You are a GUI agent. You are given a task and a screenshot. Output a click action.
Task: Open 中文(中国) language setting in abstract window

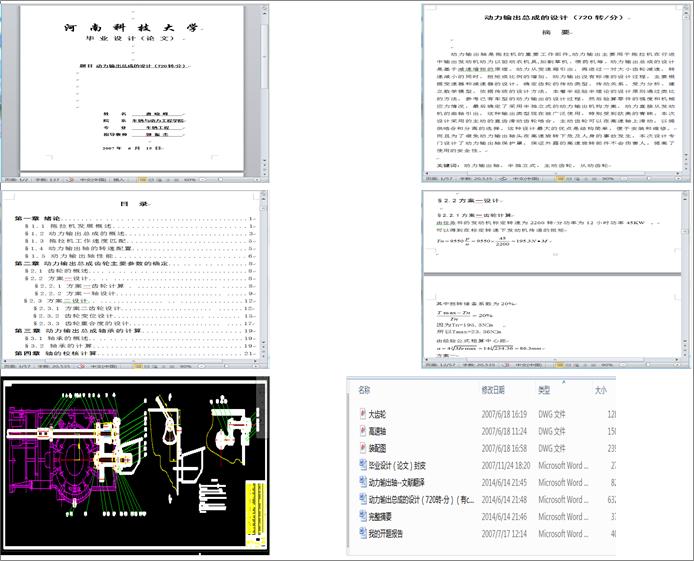point(527,179)
